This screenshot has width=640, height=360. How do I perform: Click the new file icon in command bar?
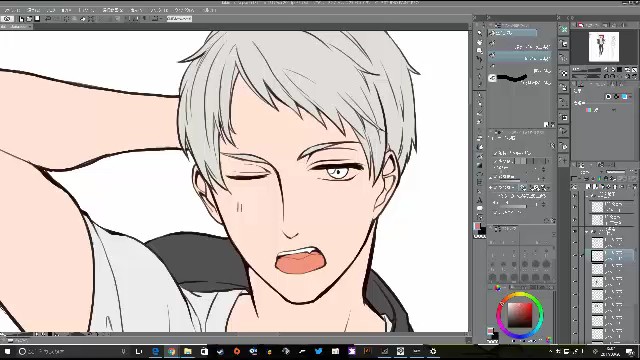[21, 19]
